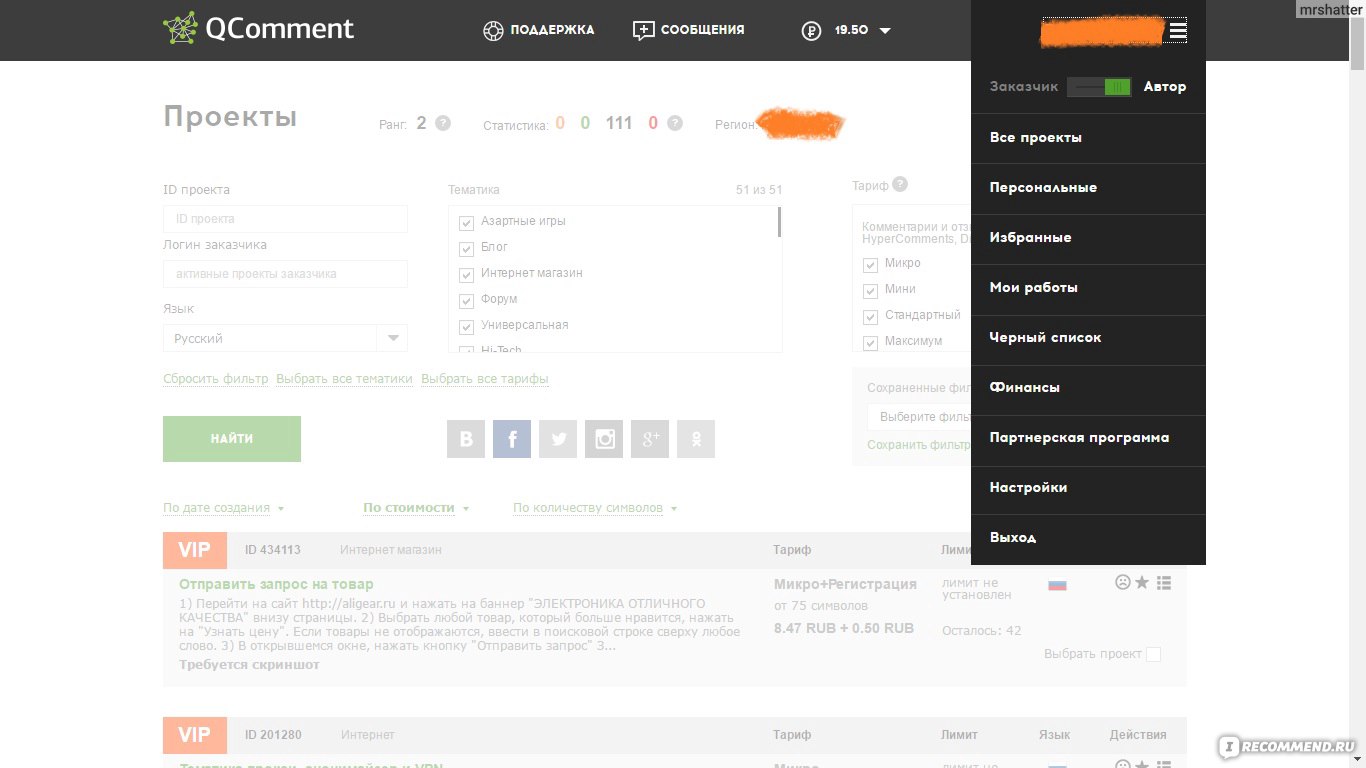Click statistics value 111
Viewport: 1366px width, 768px height.
619,123
